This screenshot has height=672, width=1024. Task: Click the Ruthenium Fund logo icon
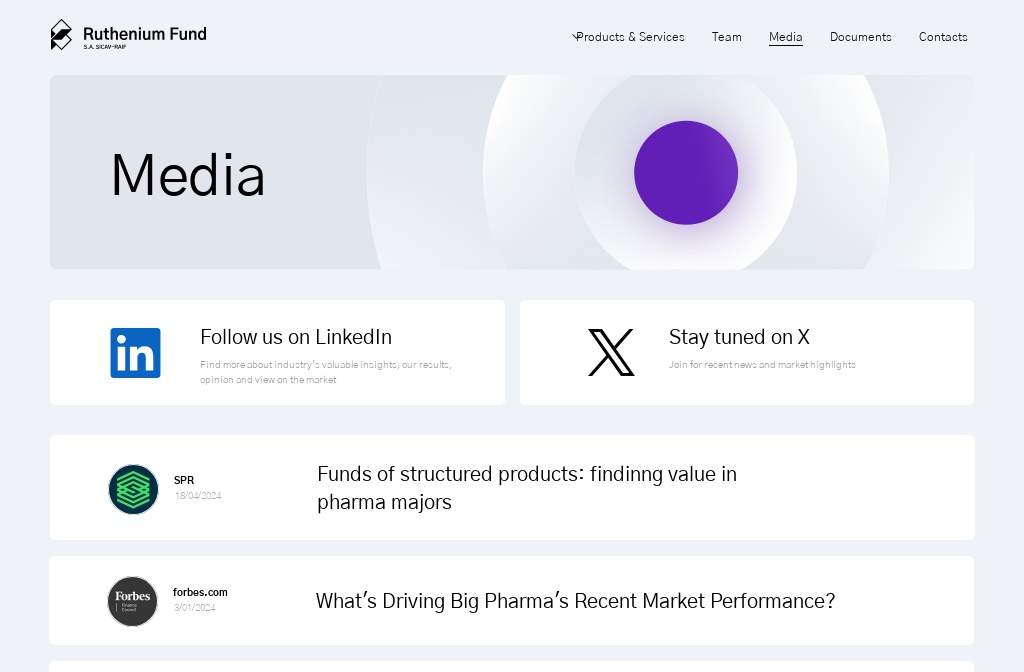coord(61,35)
